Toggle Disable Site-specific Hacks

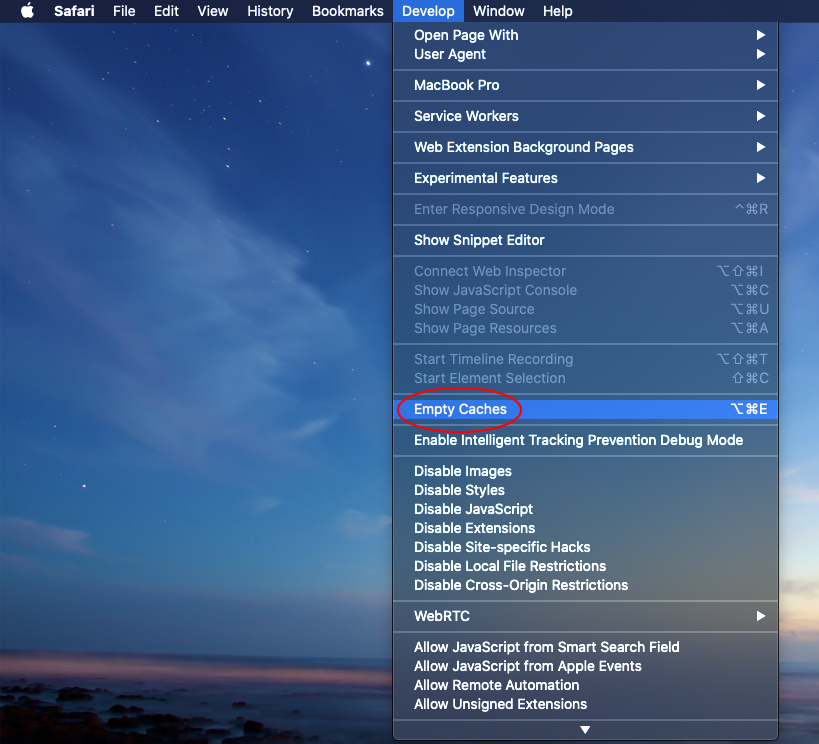tap(586, 547)
